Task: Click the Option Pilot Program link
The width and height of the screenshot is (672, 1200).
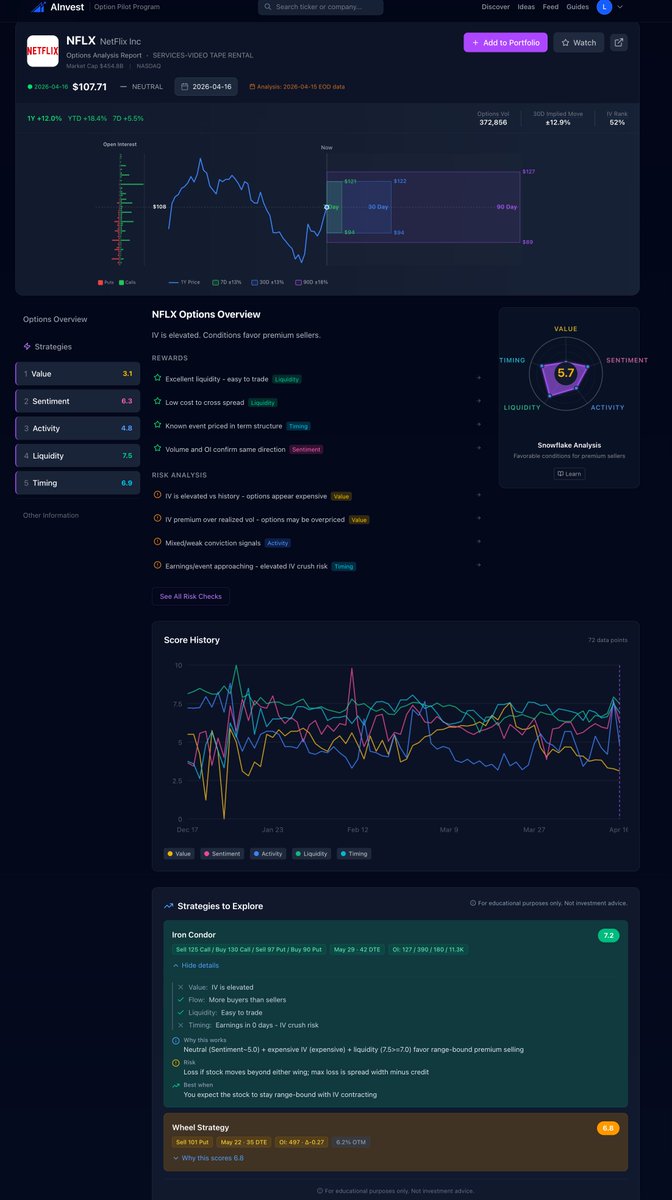Action: coord(126,7)
